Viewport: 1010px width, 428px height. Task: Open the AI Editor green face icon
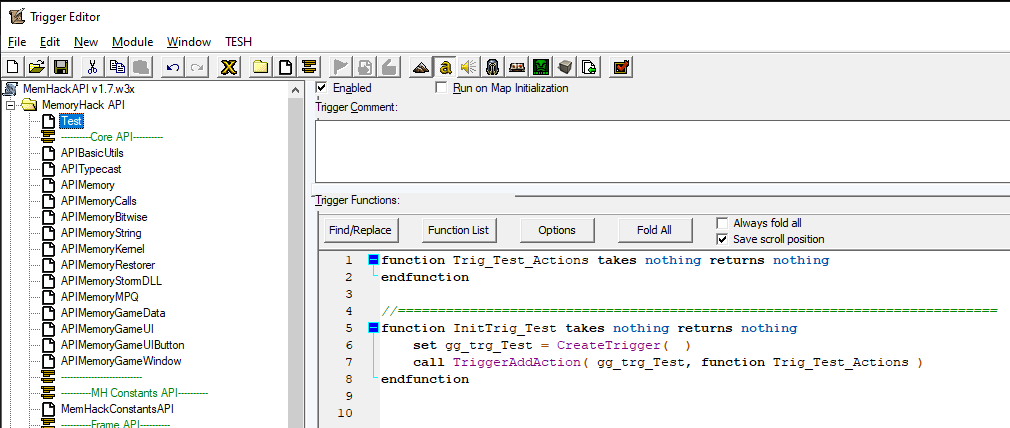pyautogui.click(x=541, y=67)
